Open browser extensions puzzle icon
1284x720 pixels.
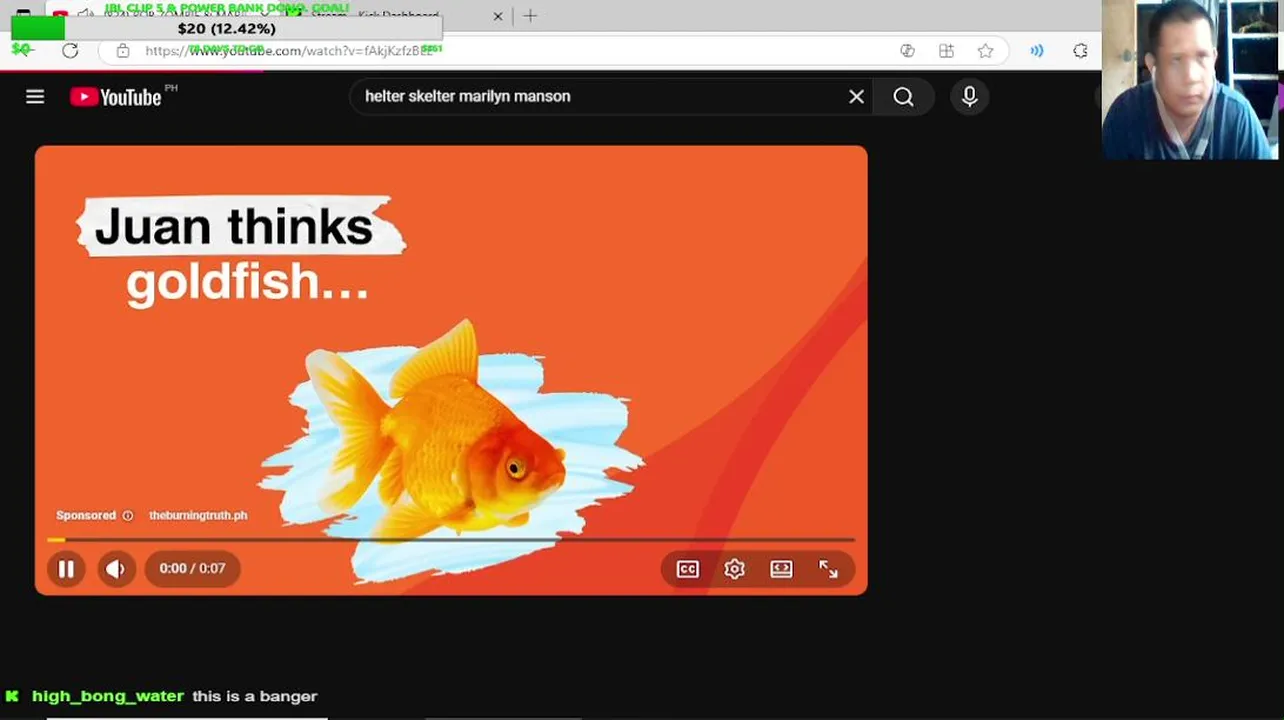coord(1080,51)
